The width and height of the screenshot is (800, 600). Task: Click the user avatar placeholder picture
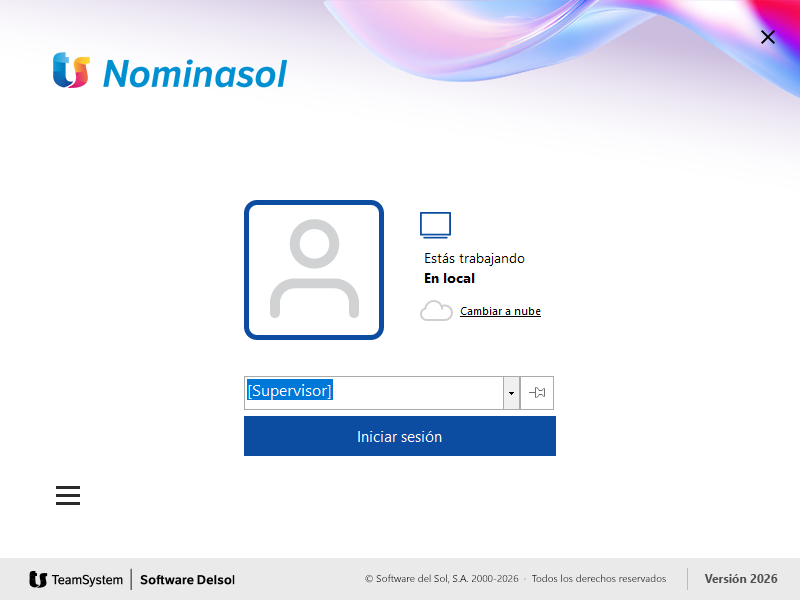point(314,270)
